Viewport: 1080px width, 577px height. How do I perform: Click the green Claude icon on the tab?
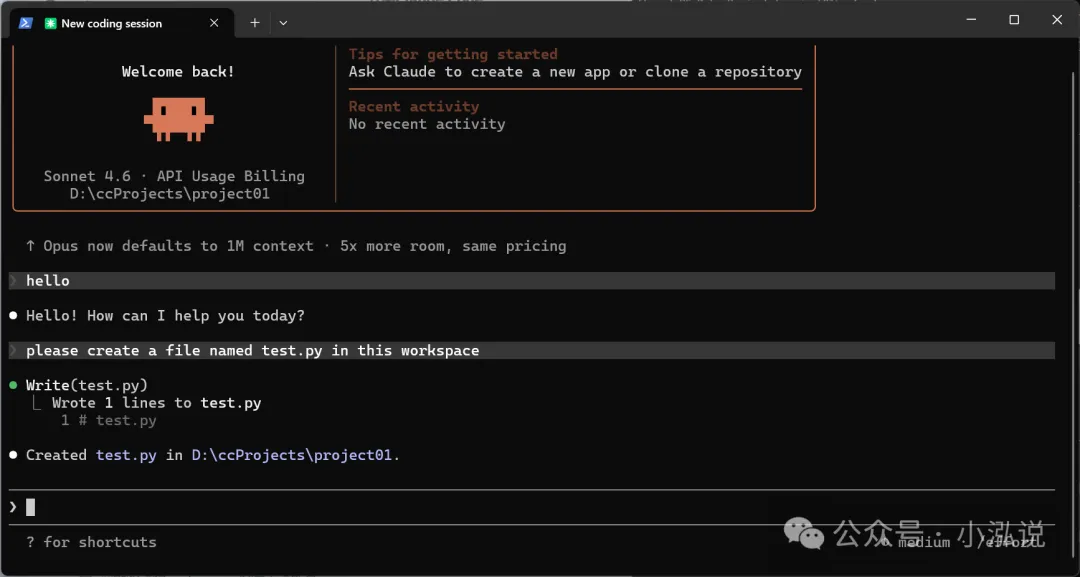point(51,23)
